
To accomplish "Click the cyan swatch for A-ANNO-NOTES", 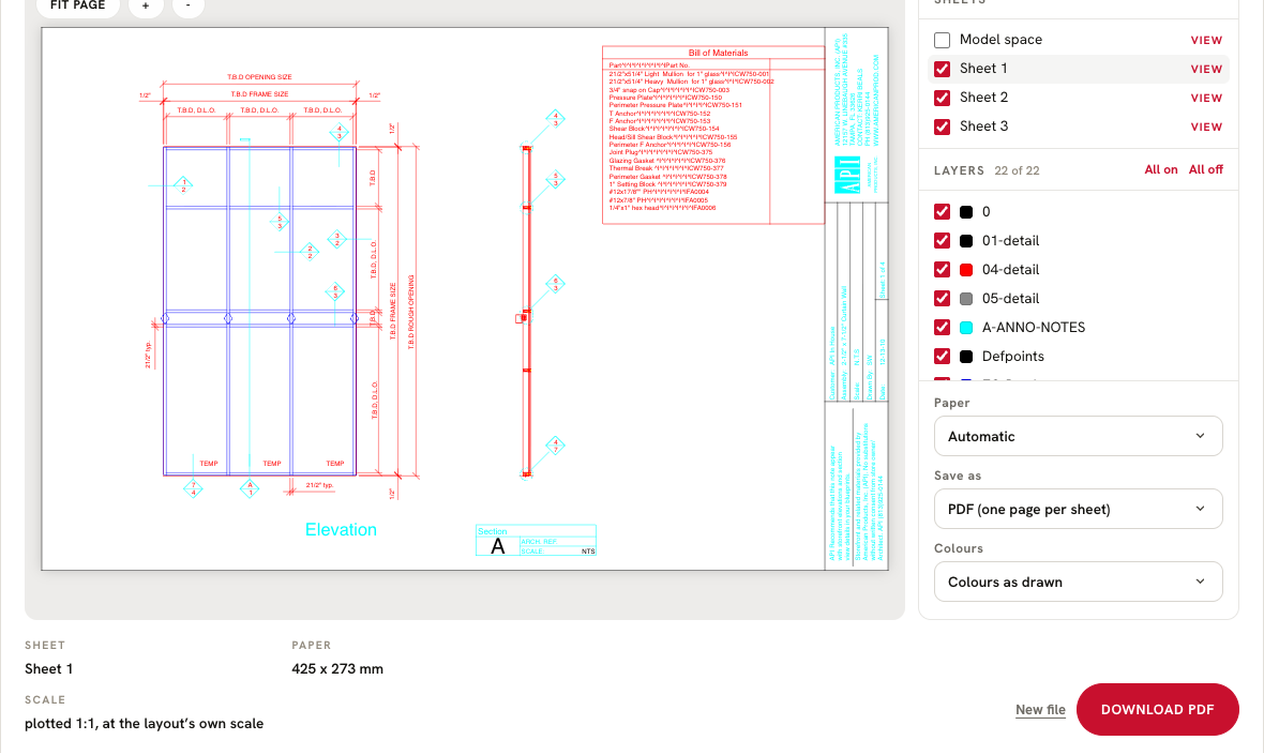I will point(966,328).
